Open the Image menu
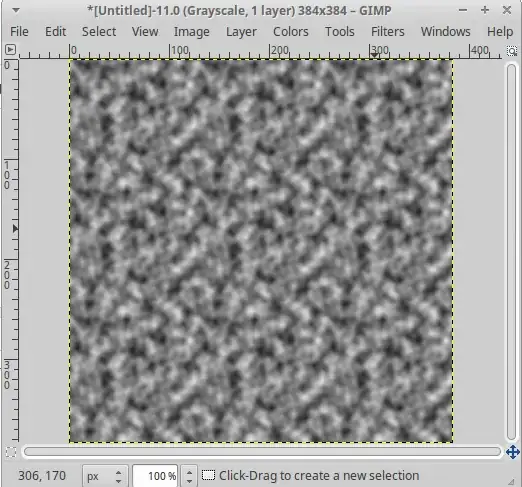 192,32
